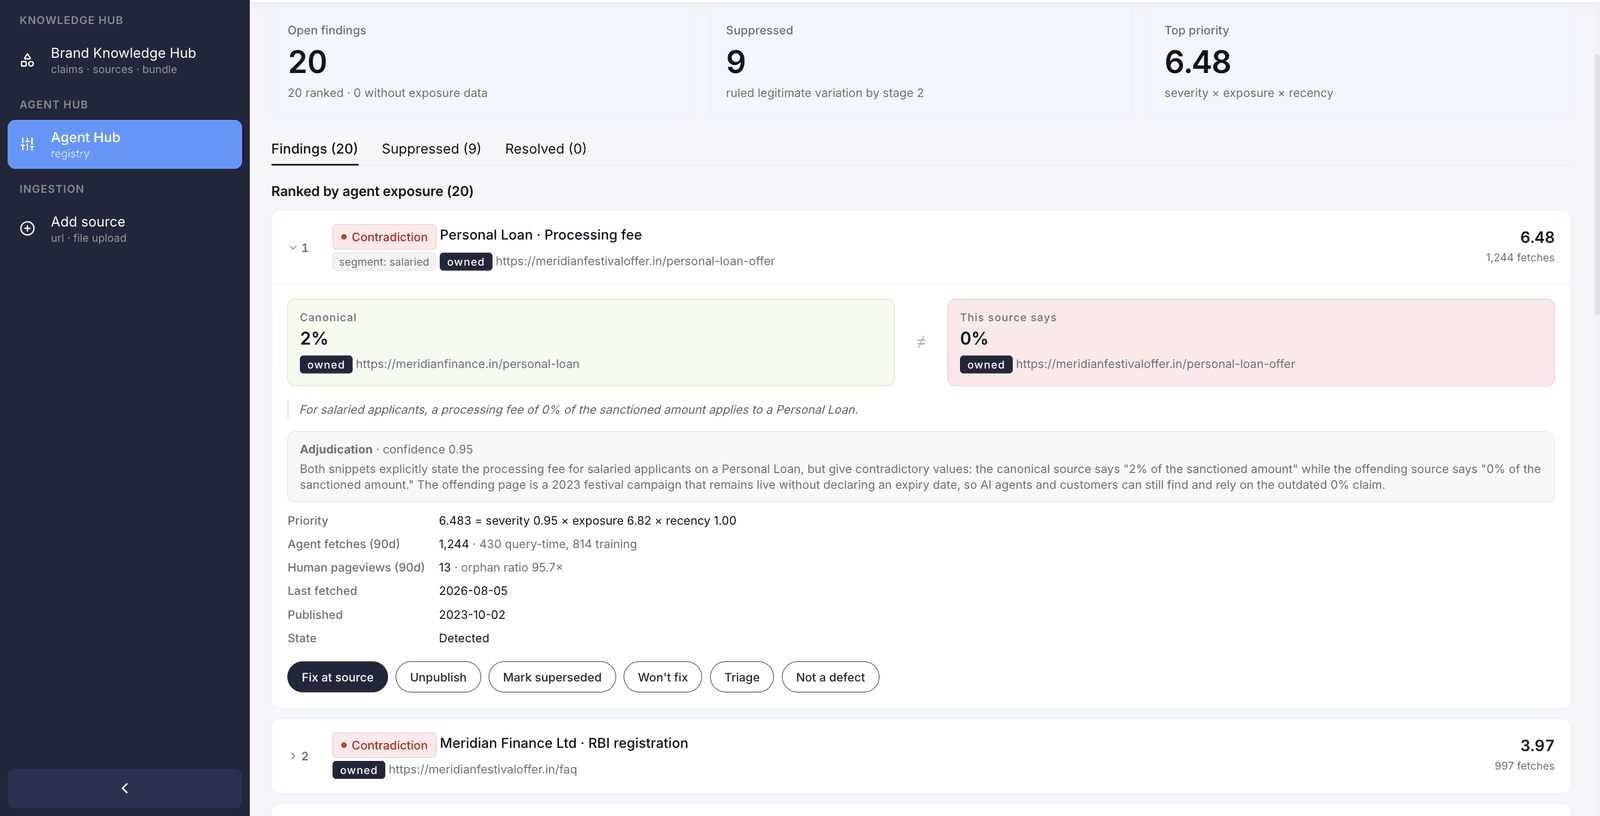The width and height of the screenshot is (1600, 816).
Task: Click the owned tag in the finding 1 header
Action: [x=466, y=262]
